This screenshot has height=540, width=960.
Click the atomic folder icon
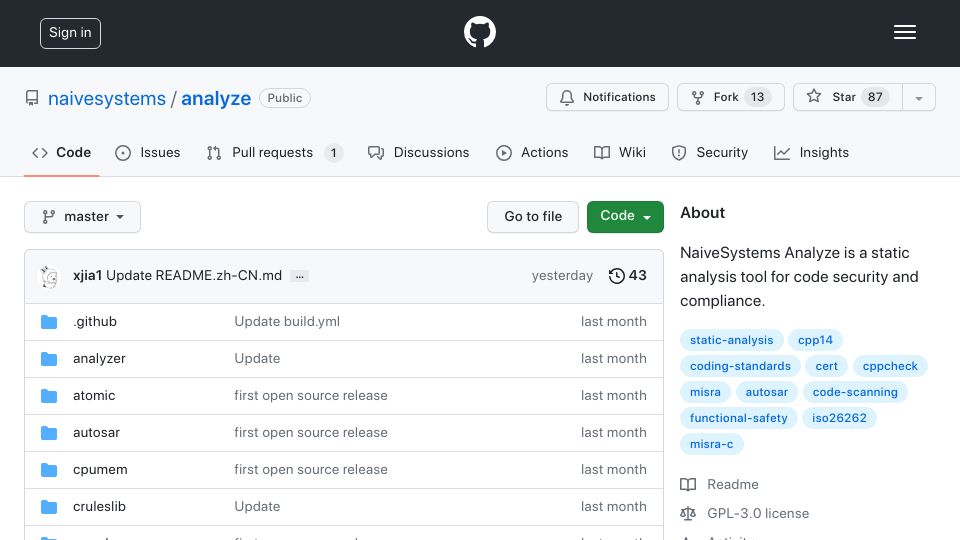pos(49,396)
